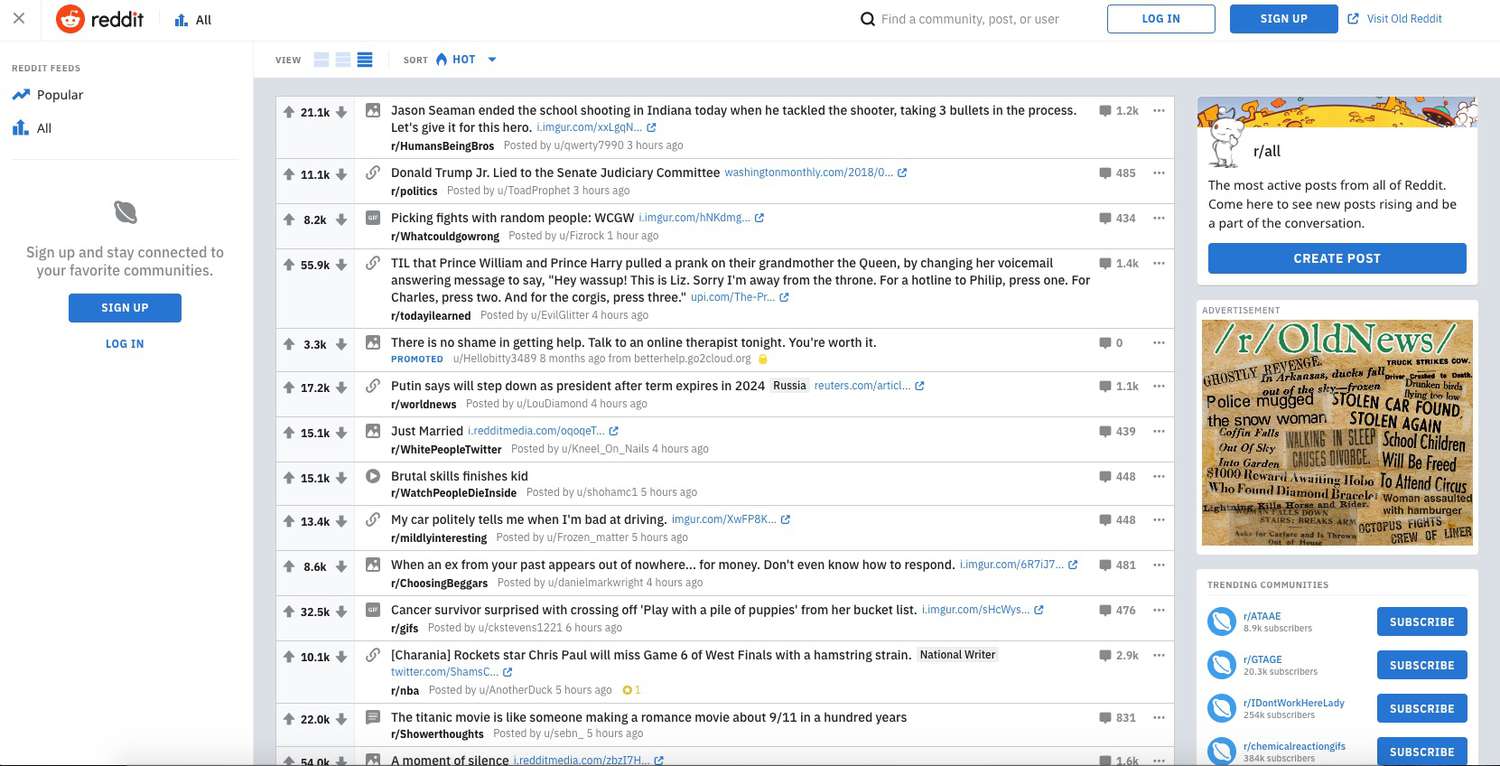Subscribe to r/ATAAE
1500x766 pixels.
(1422, 622)
